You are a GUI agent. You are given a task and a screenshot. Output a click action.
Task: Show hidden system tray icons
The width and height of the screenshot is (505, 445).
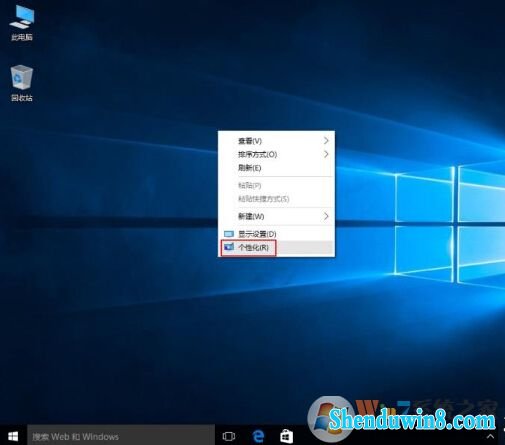tap(490, 436)
